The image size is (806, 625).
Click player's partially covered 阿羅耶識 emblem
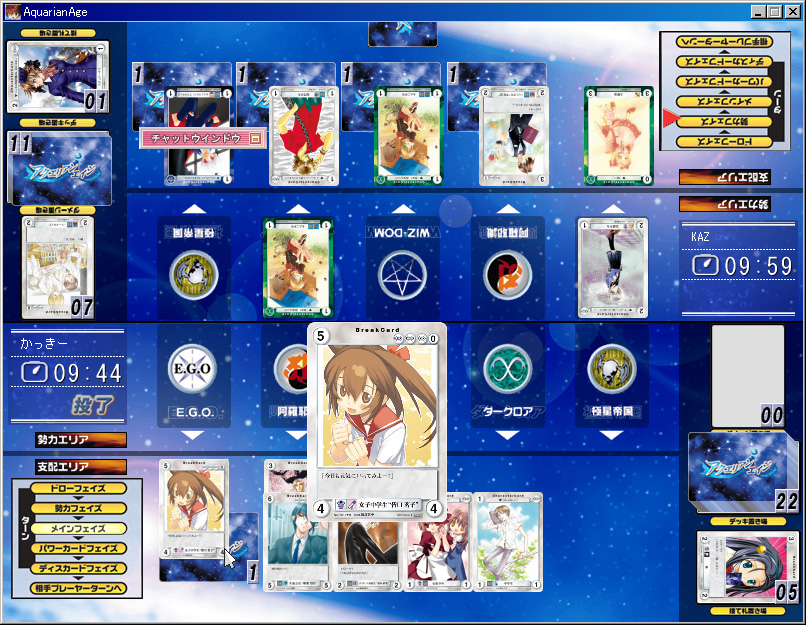290,368
